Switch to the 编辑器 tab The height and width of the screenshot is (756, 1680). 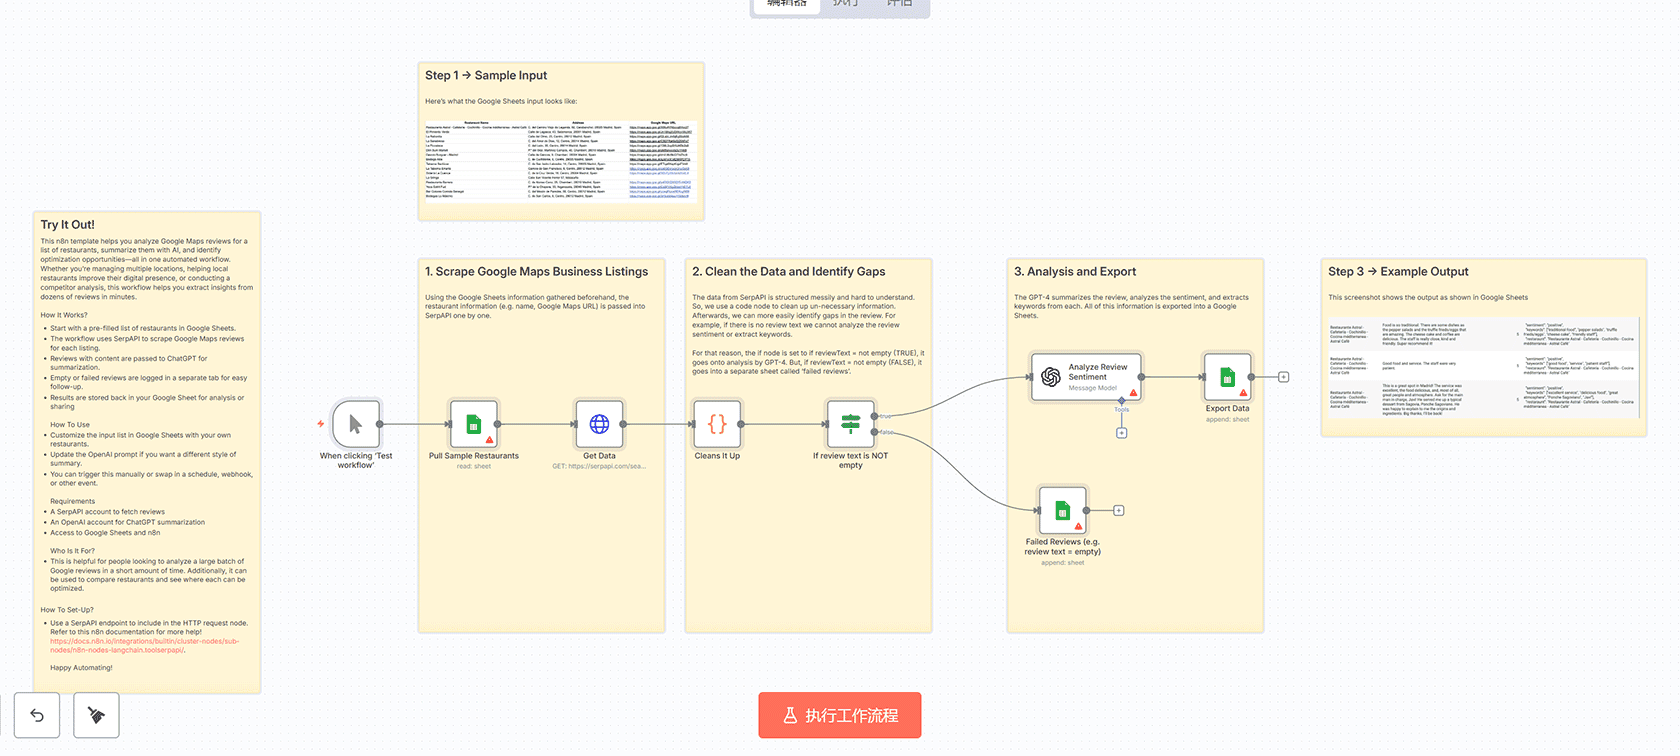click(x=786, y=5)
